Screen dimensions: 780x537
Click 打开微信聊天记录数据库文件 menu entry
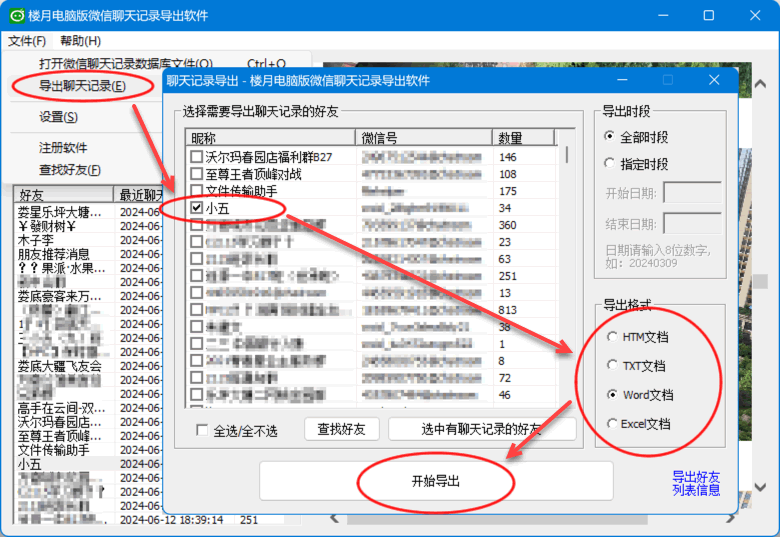tap(126, 64)
